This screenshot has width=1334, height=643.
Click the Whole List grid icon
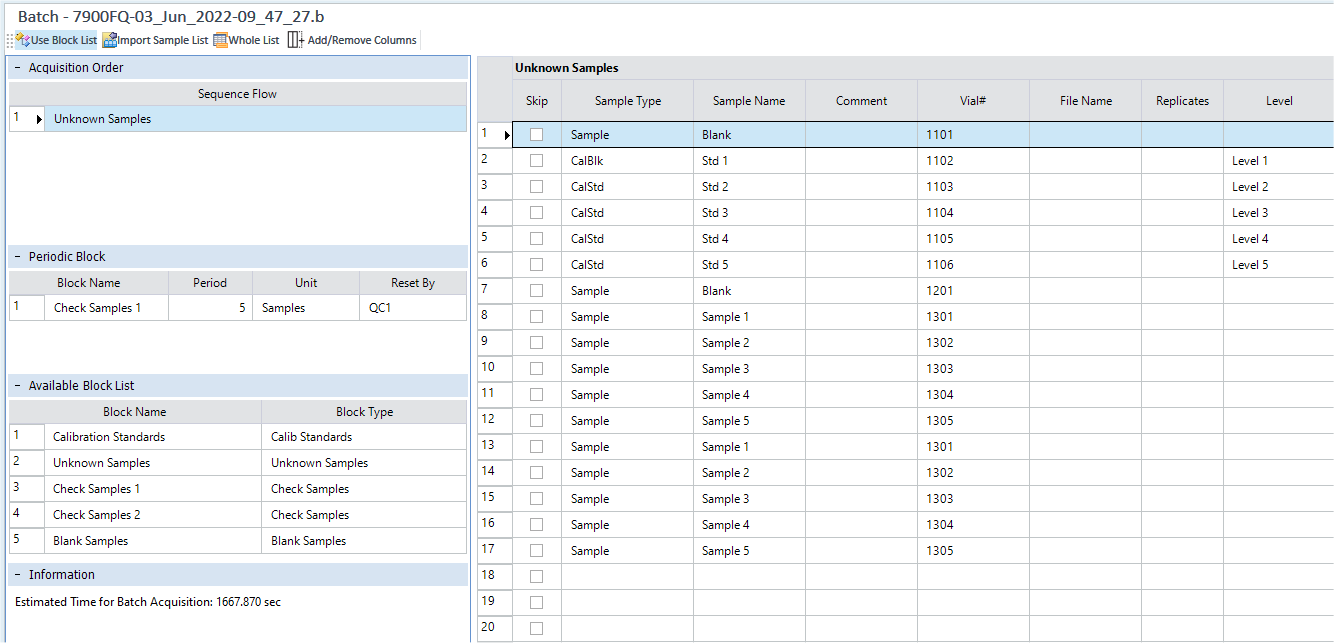220,40
